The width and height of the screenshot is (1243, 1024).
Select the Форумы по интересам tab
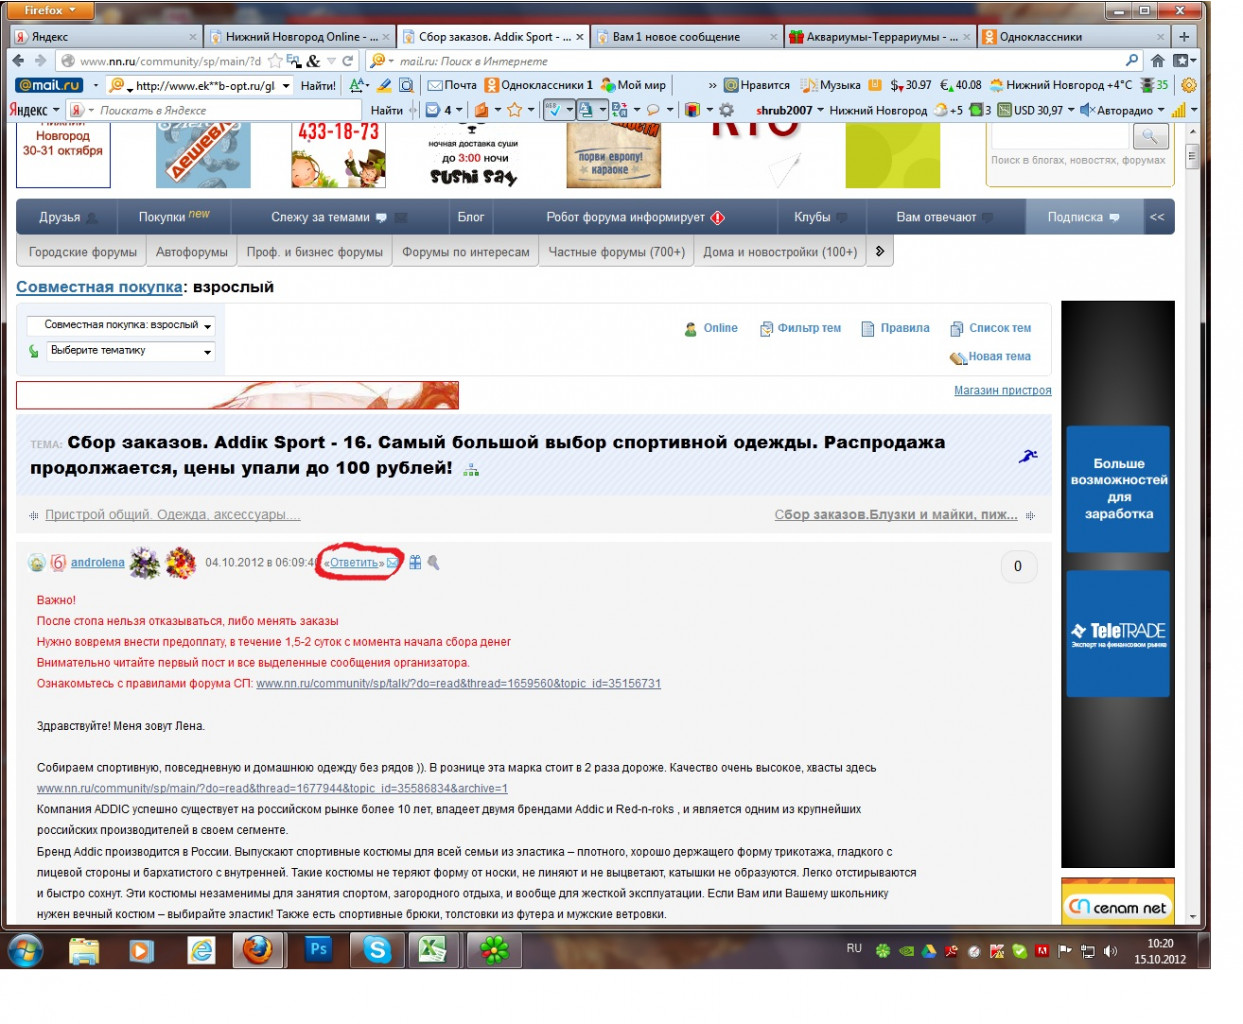point(466,252)
